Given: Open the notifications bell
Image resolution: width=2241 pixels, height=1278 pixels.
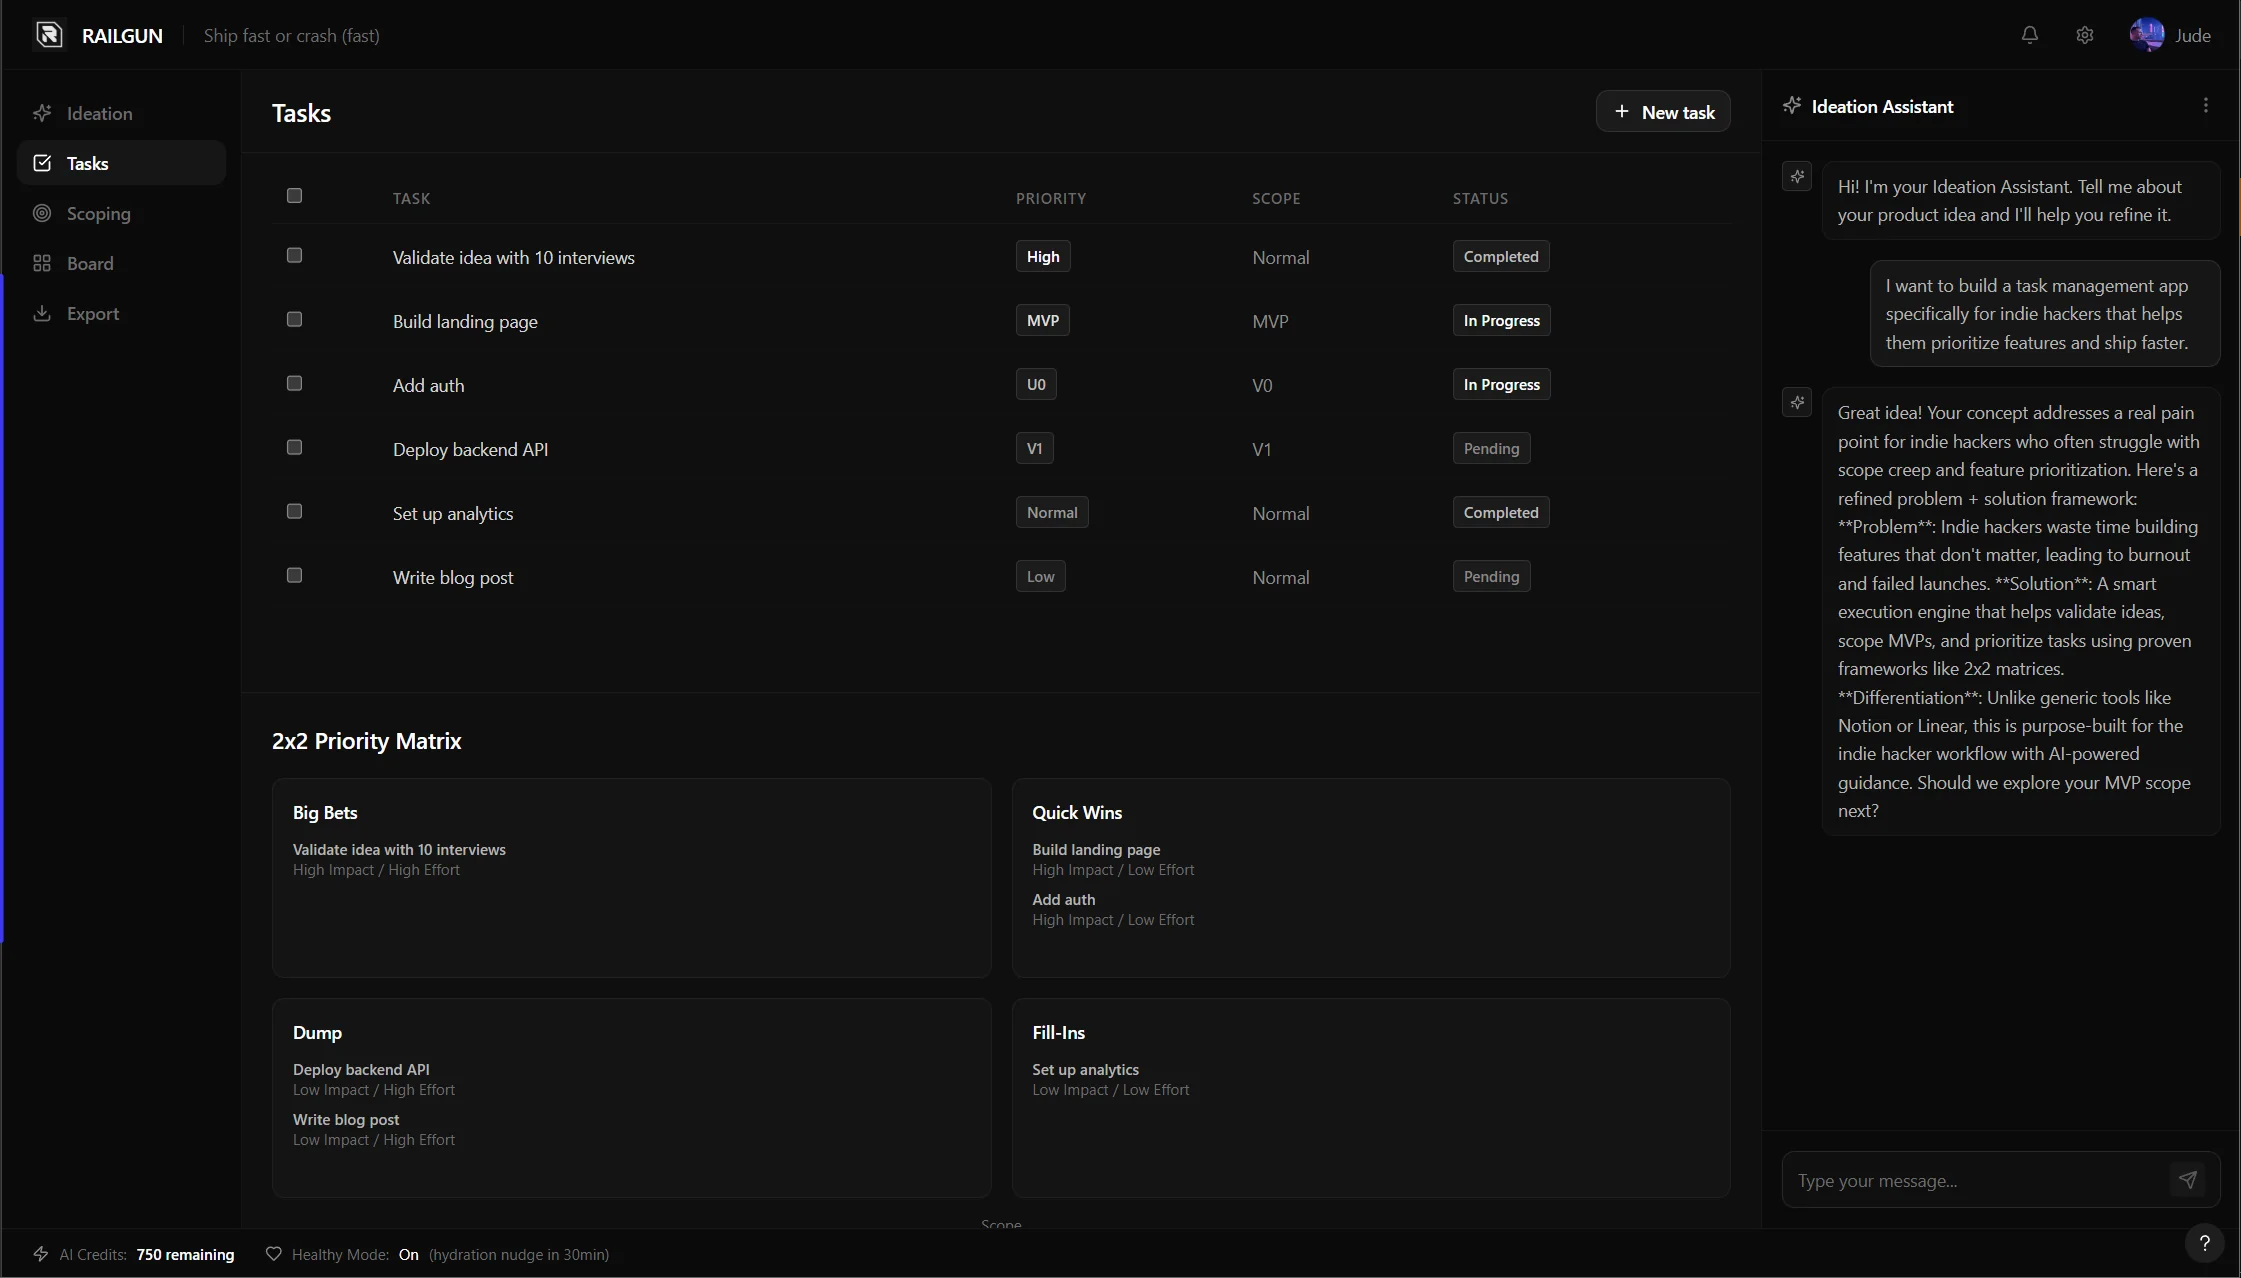Looking at the screenshot, I should point(2029,35).
